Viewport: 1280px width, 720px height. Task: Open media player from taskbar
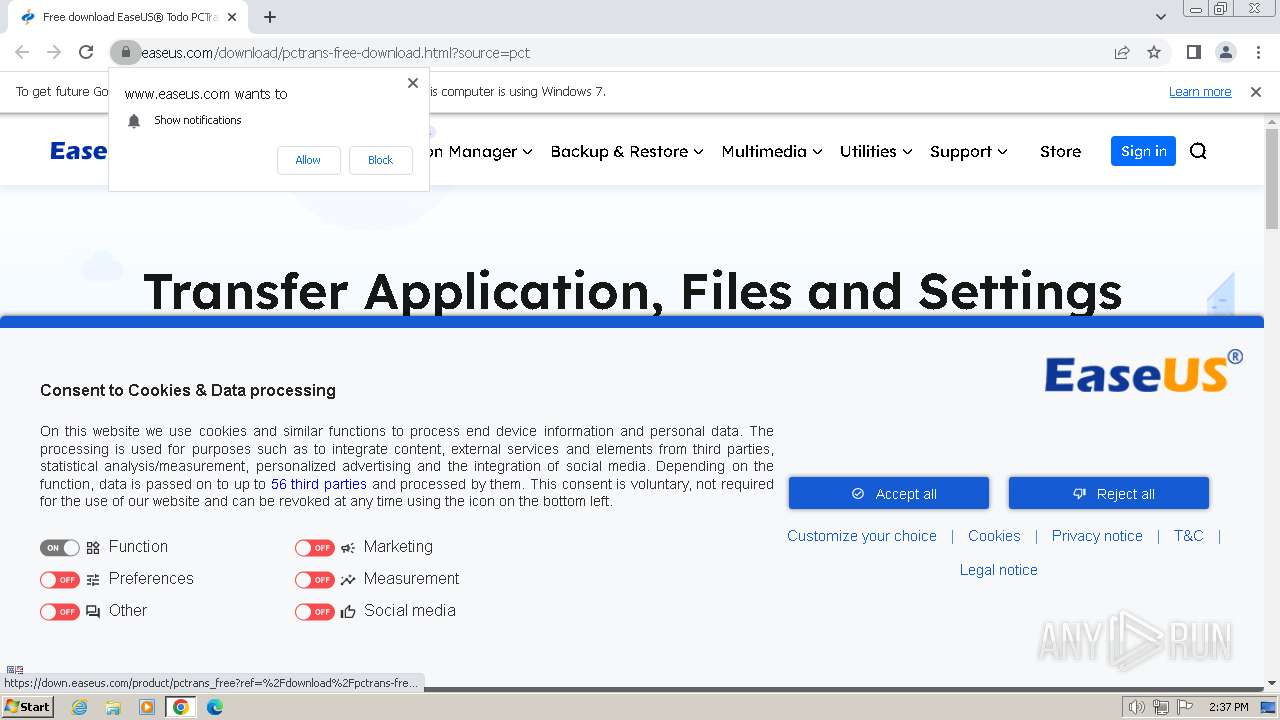click(147, 707)
